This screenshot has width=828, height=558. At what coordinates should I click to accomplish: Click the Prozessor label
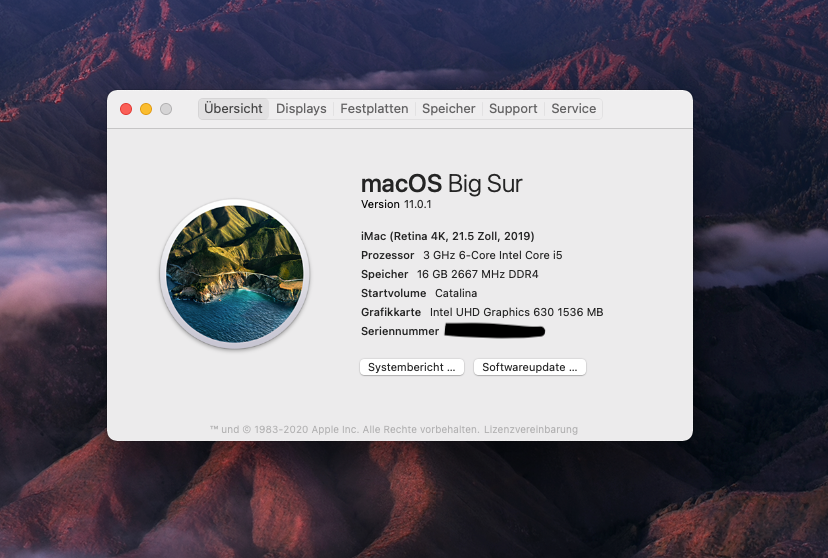point(387,255)
